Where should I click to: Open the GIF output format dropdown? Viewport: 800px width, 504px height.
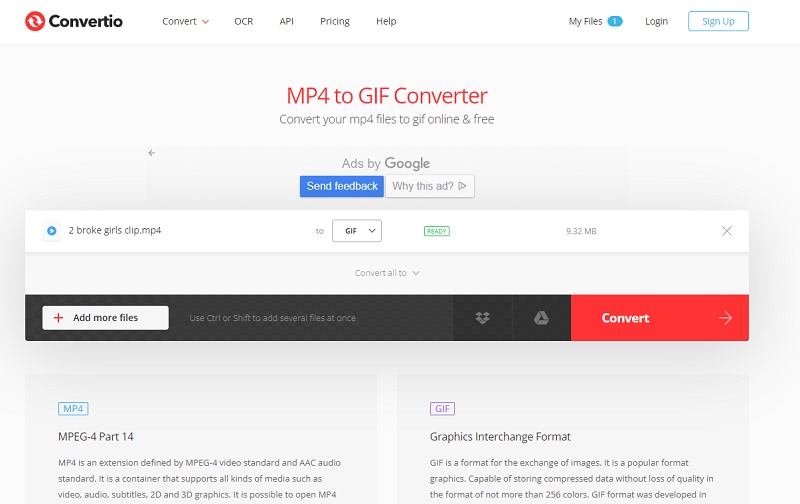point(357,231)
